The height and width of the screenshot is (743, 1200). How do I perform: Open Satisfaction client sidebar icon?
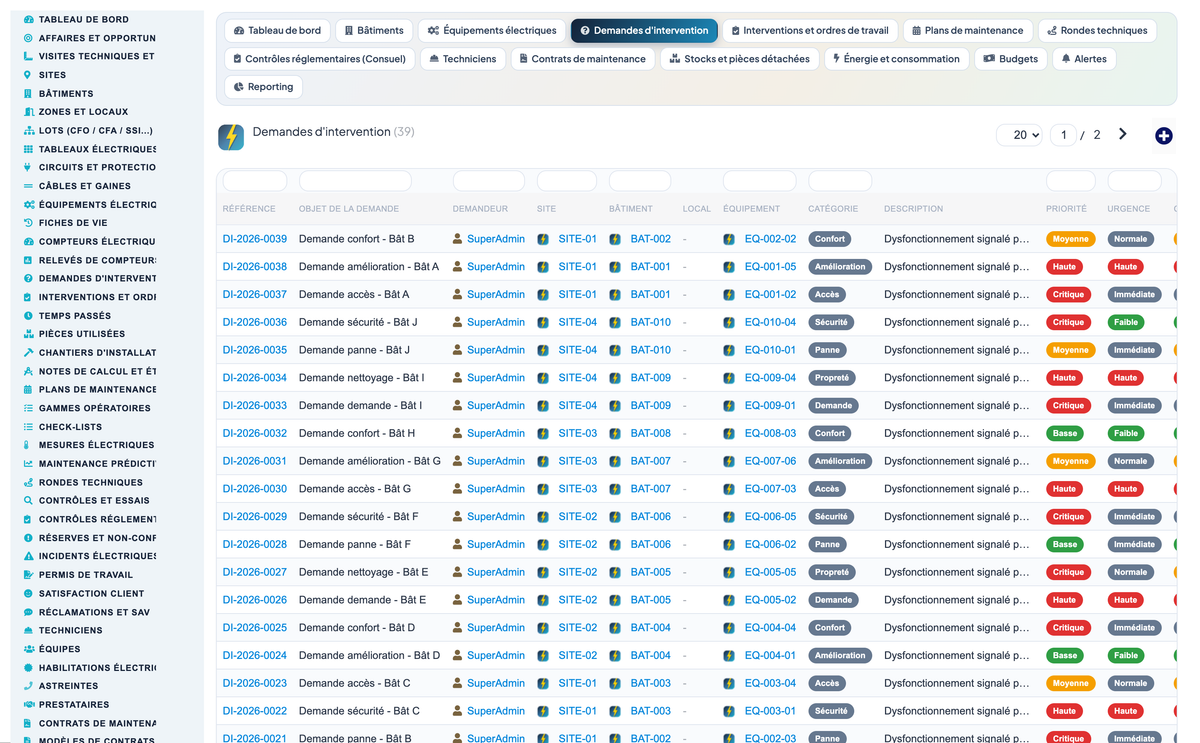(x=28, y=593)
